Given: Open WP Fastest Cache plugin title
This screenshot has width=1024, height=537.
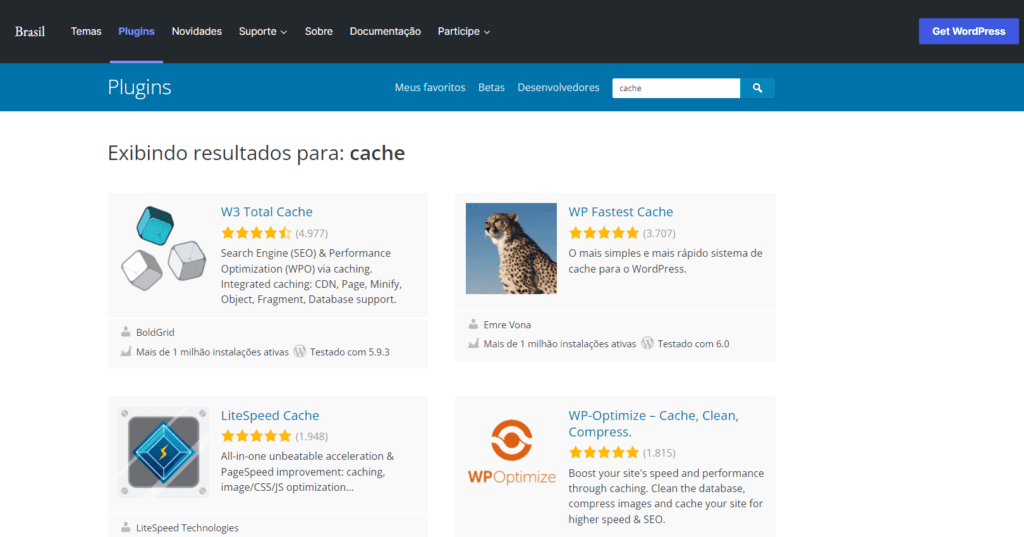Looking at the screenshot, I should click(x=620, y=212).
